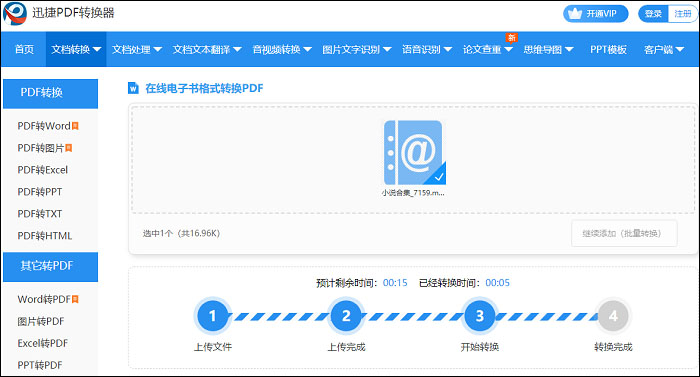This screenshot has width=700, height=377.
Task: Select PPT转PDF in the sidebar
Action: [x=40, y=365]
